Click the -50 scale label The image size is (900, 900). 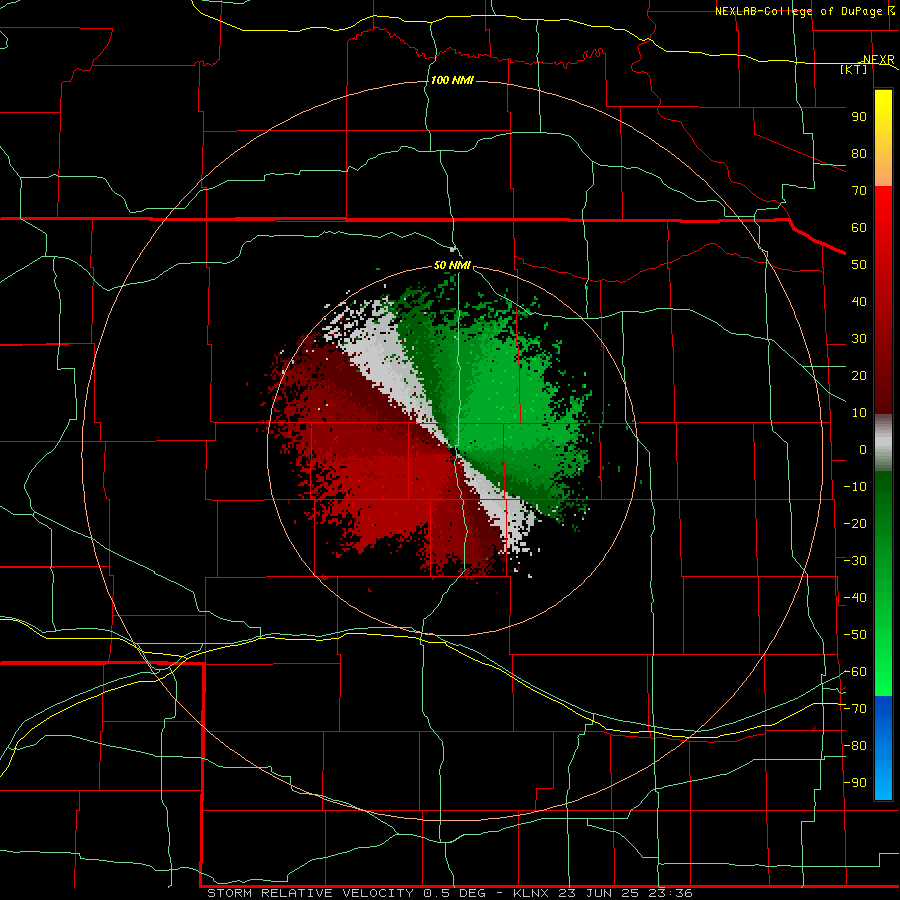[855, 635]
